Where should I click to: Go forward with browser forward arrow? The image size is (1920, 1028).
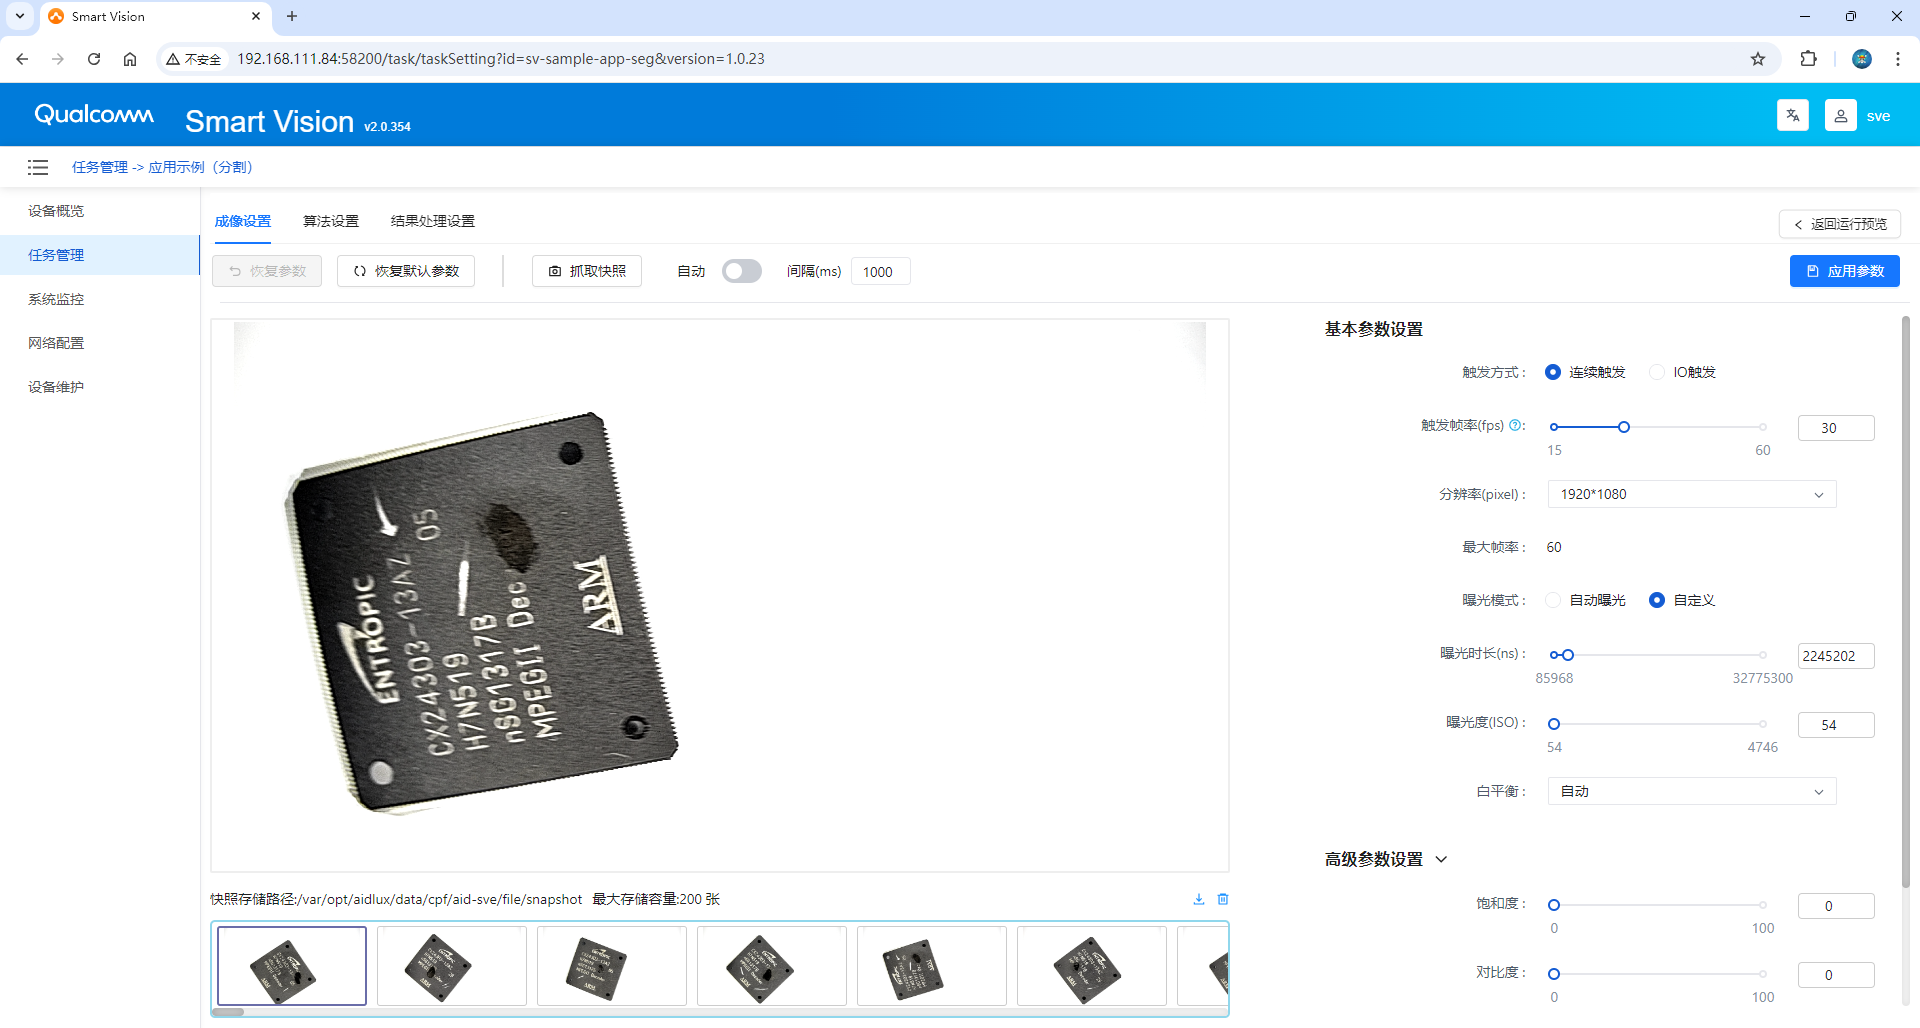pyautogui.click(x=58, y=59)
